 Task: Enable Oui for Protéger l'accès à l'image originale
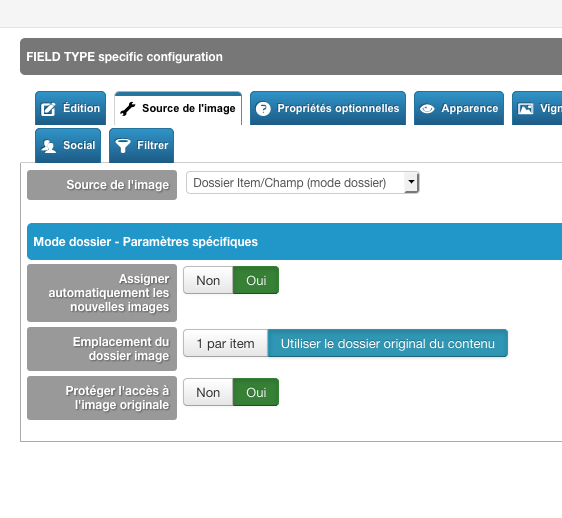point(256,392)
